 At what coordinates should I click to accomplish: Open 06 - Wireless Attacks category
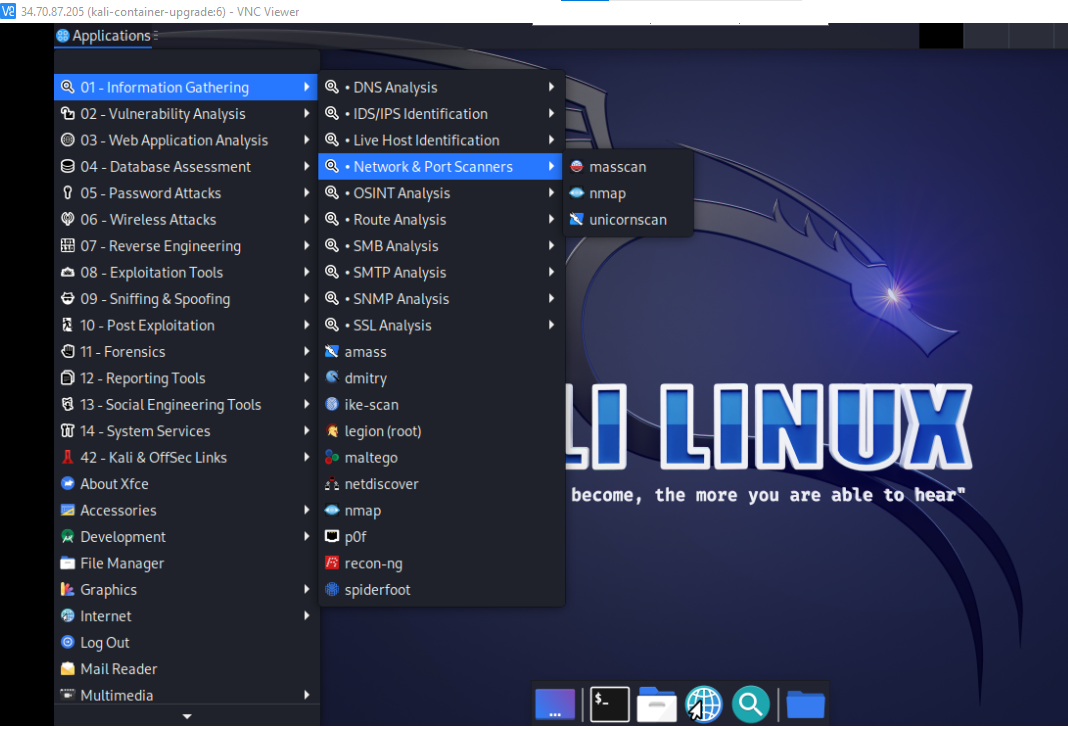(x=185, y=220)
